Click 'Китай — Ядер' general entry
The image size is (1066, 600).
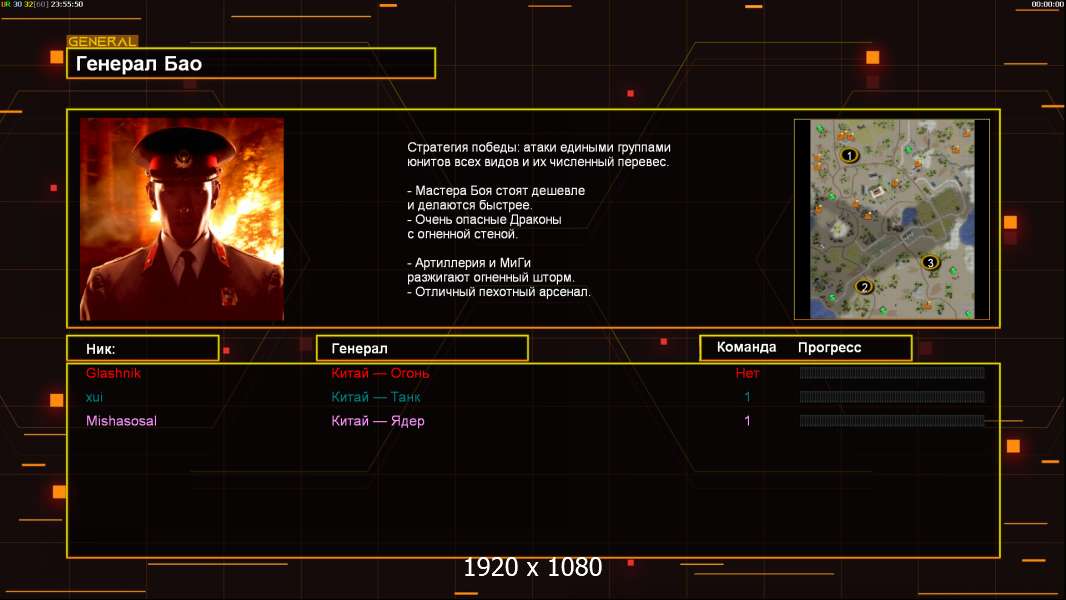(x=377, y=421)
